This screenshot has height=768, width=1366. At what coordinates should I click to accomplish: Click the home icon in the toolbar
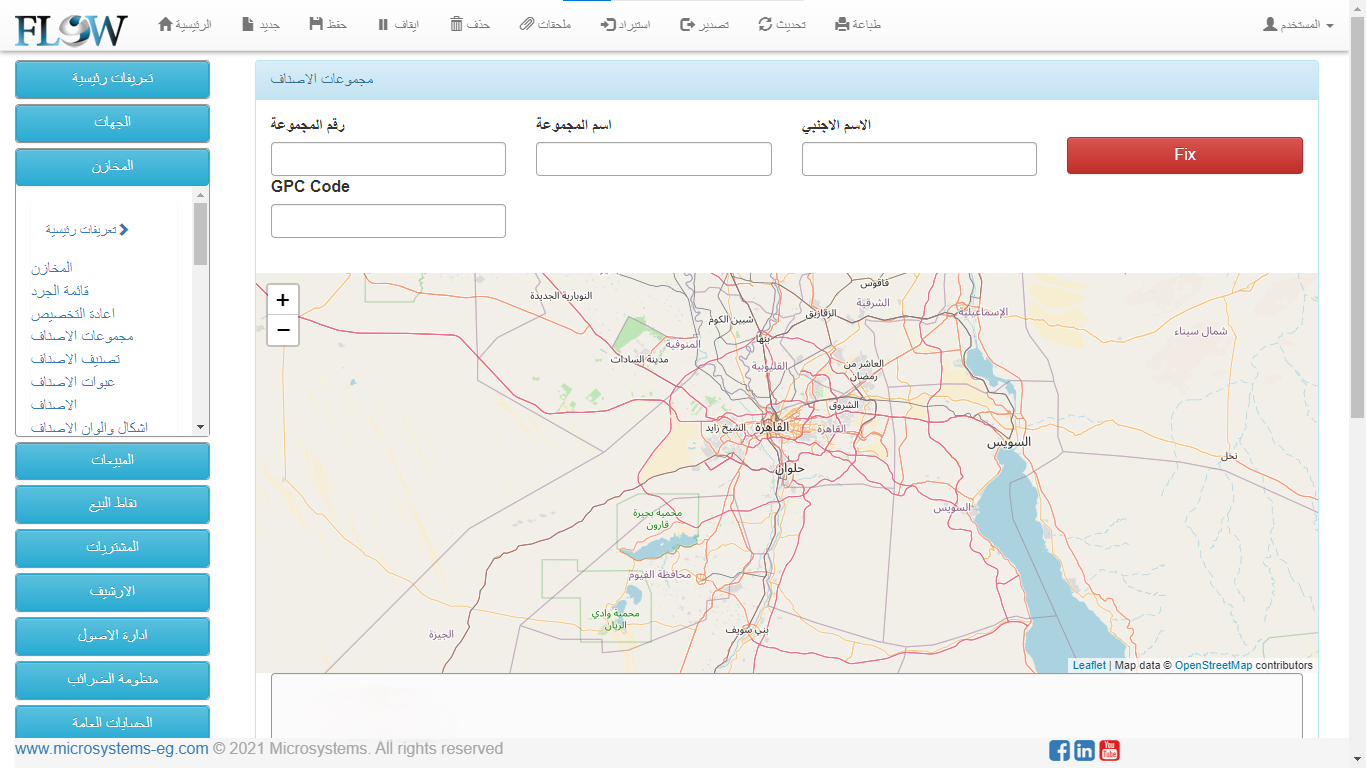(x=166, y=24)
